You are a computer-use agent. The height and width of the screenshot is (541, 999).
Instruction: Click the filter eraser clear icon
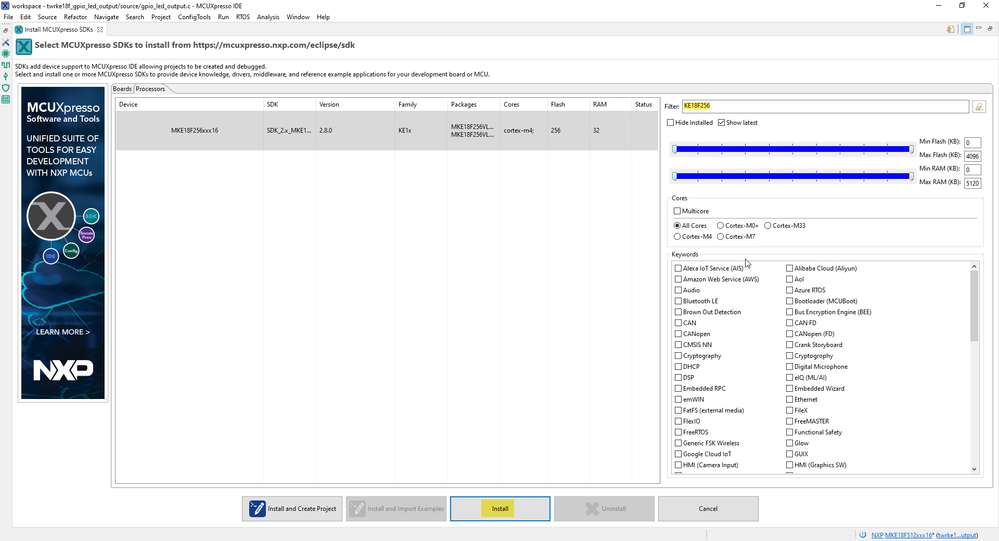pos(979,106)
